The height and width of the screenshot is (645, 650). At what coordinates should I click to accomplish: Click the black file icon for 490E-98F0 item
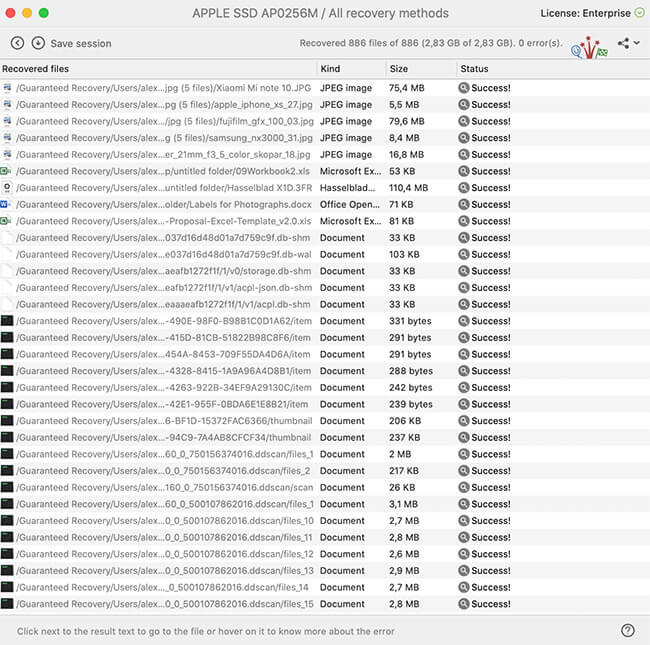7,320
